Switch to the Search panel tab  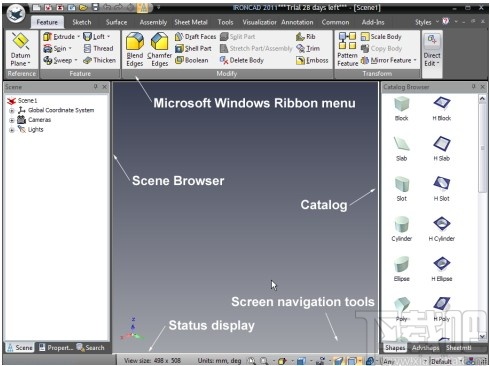click(90, 348)
